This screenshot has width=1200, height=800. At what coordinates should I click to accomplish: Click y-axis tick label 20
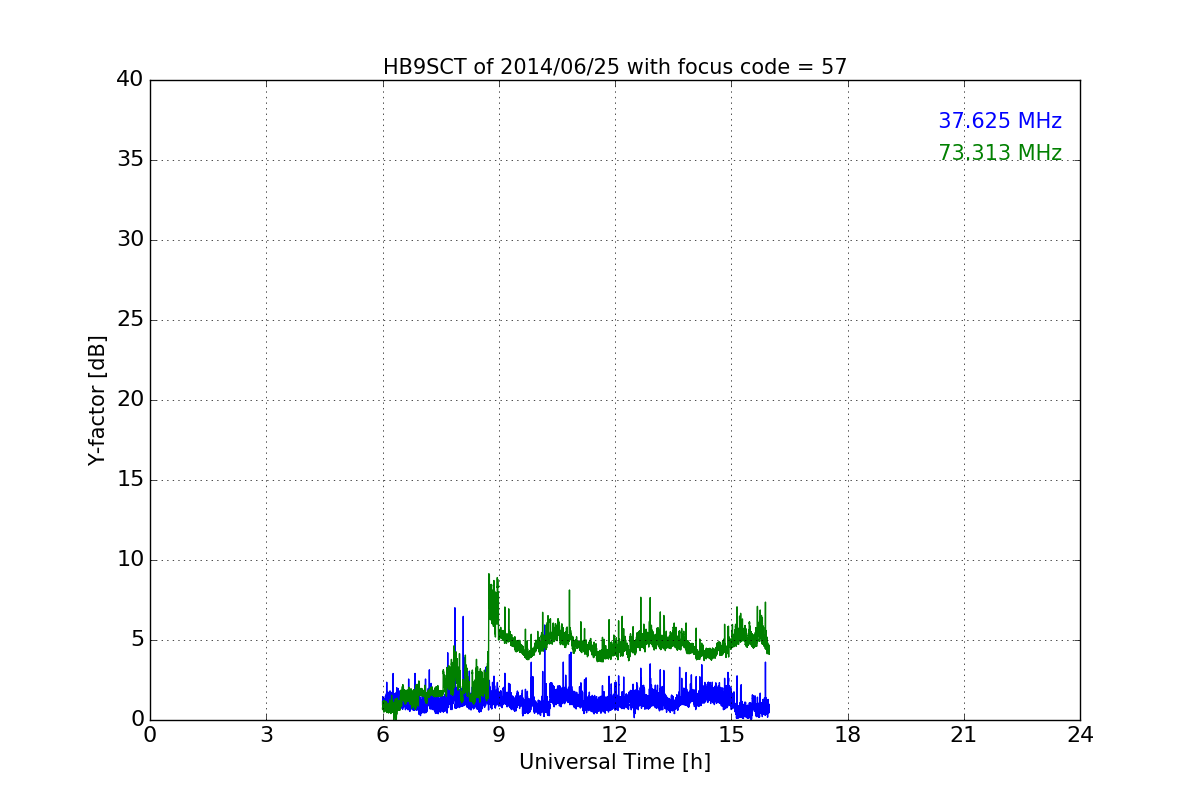(x=130, y=400)
